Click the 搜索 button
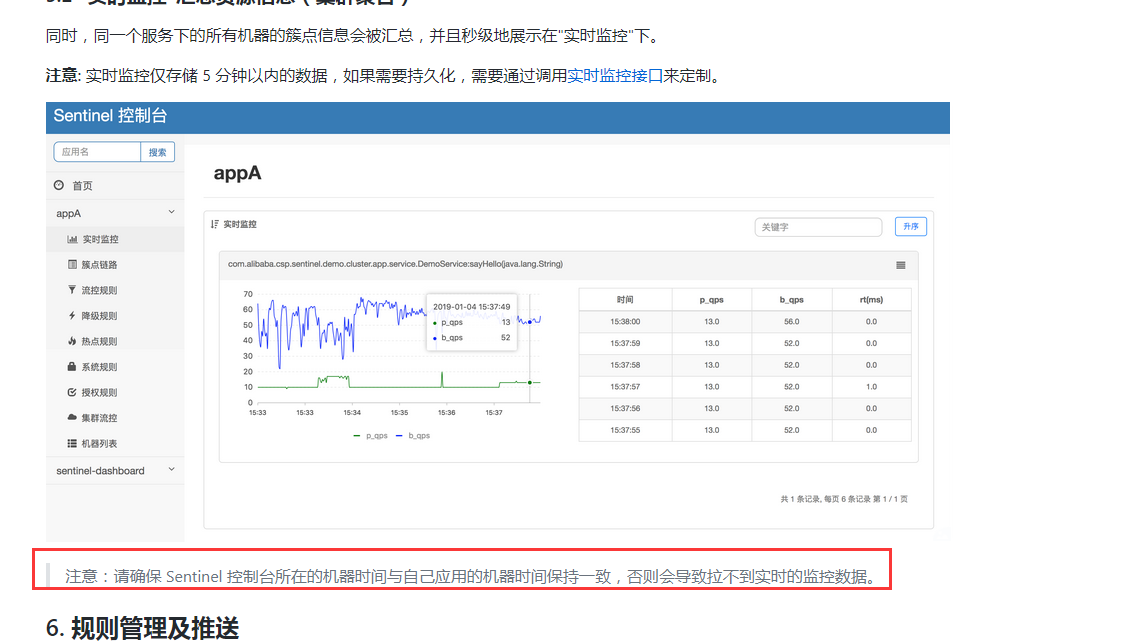Screen dimensions: 1123x641 (x=158, y=152)
